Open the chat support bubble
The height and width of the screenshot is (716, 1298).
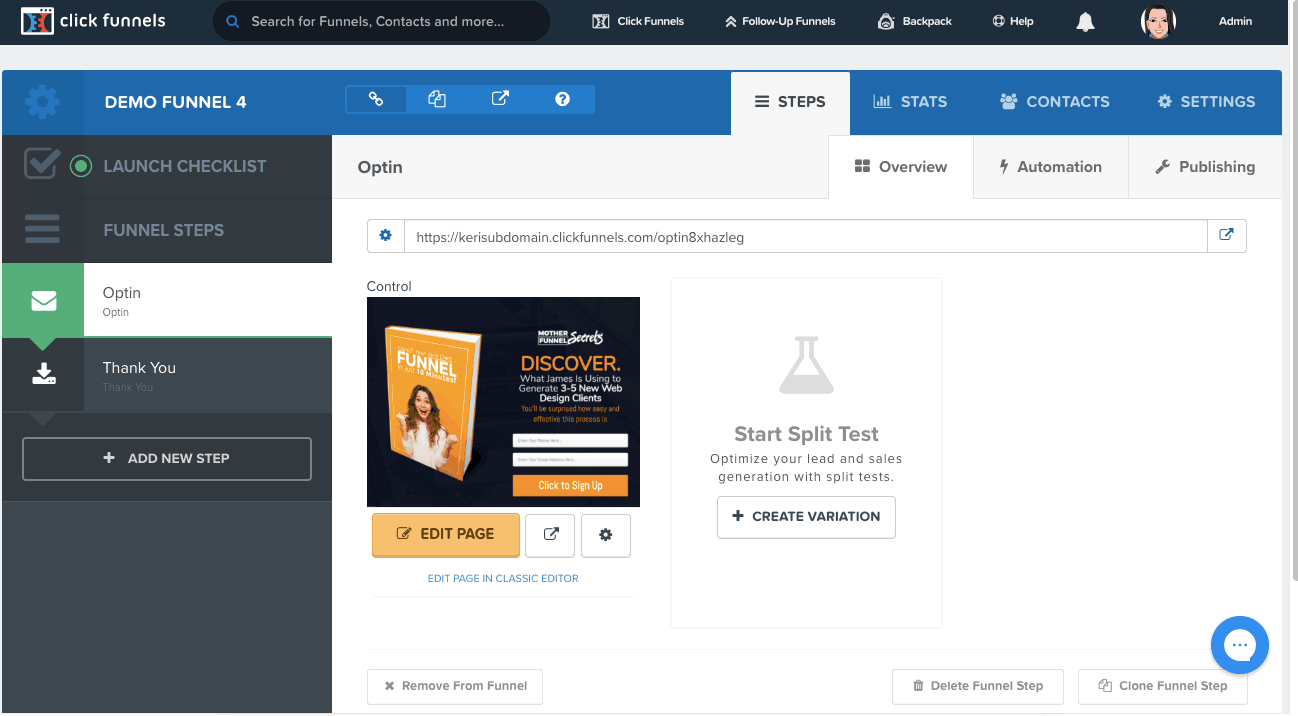1239,645
